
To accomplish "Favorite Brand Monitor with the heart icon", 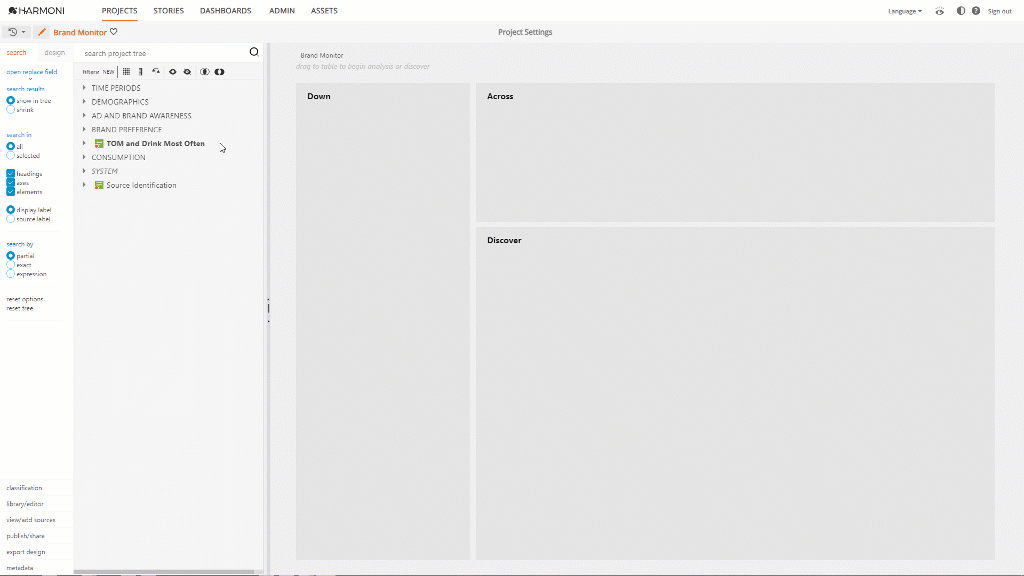I will [114, 31].
